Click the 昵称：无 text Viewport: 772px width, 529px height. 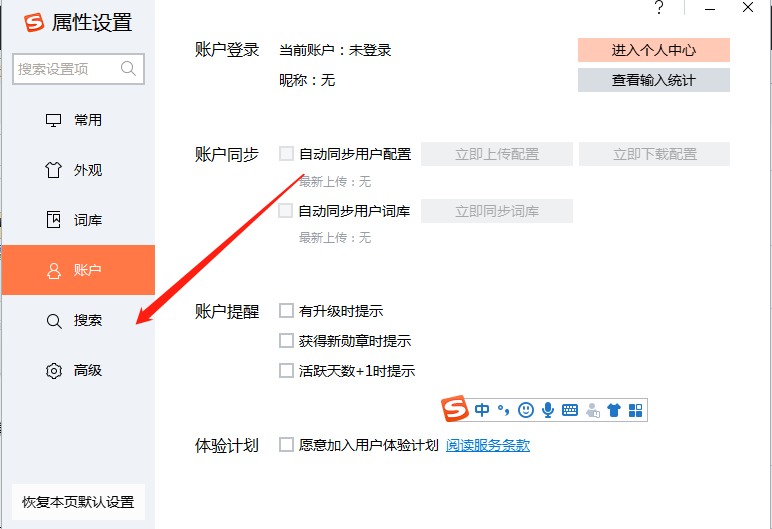click(x=307, y=80)
